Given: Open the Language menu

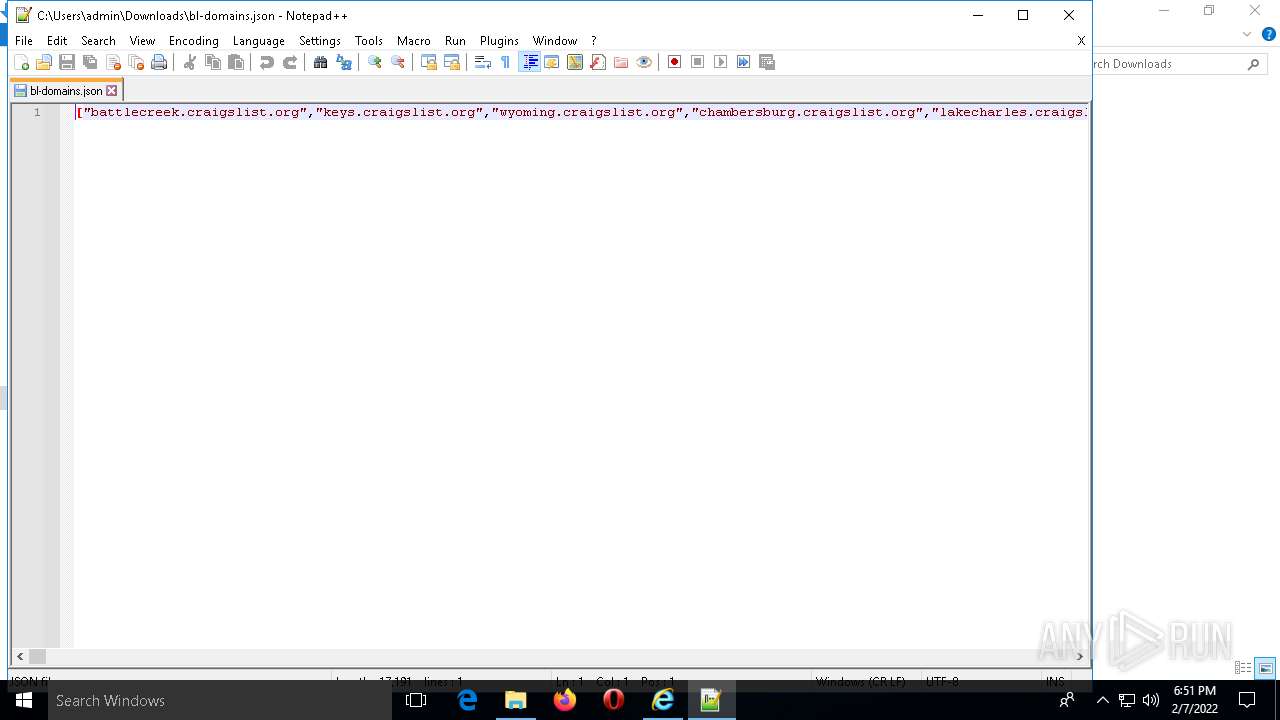Looking at the screenshot, I should click(259, 41).
